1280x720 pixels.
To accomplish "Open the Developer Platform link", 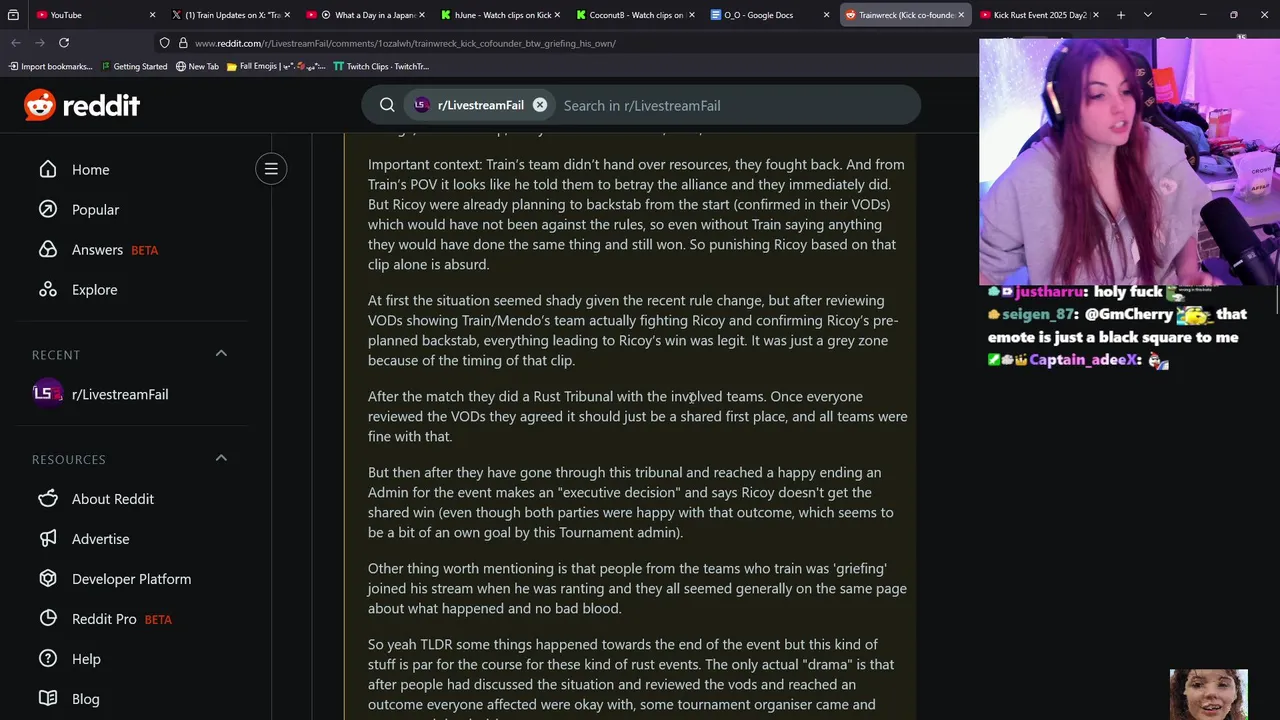I will pyautogui.click(x=131, y=579).
